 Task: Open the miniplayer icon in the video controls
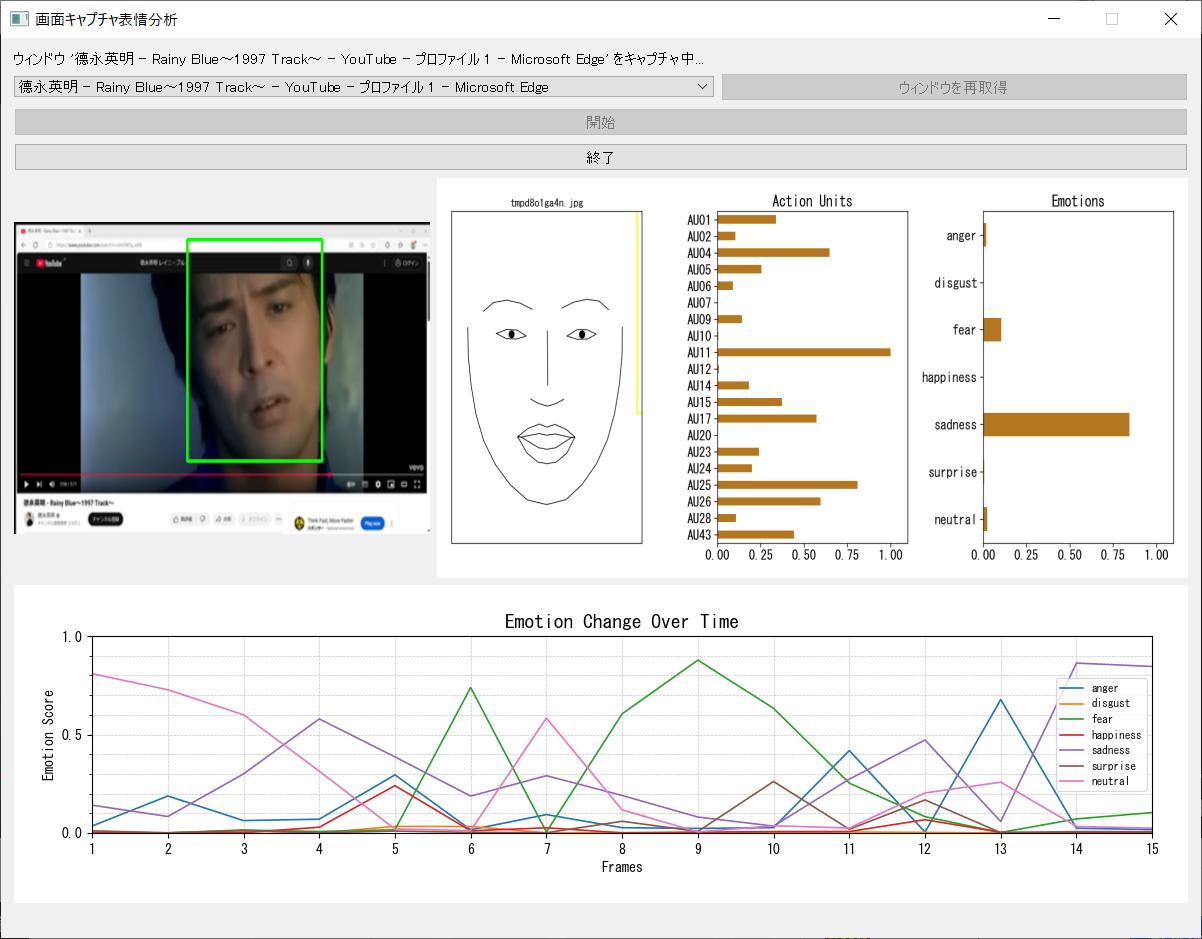pos(390,484)
